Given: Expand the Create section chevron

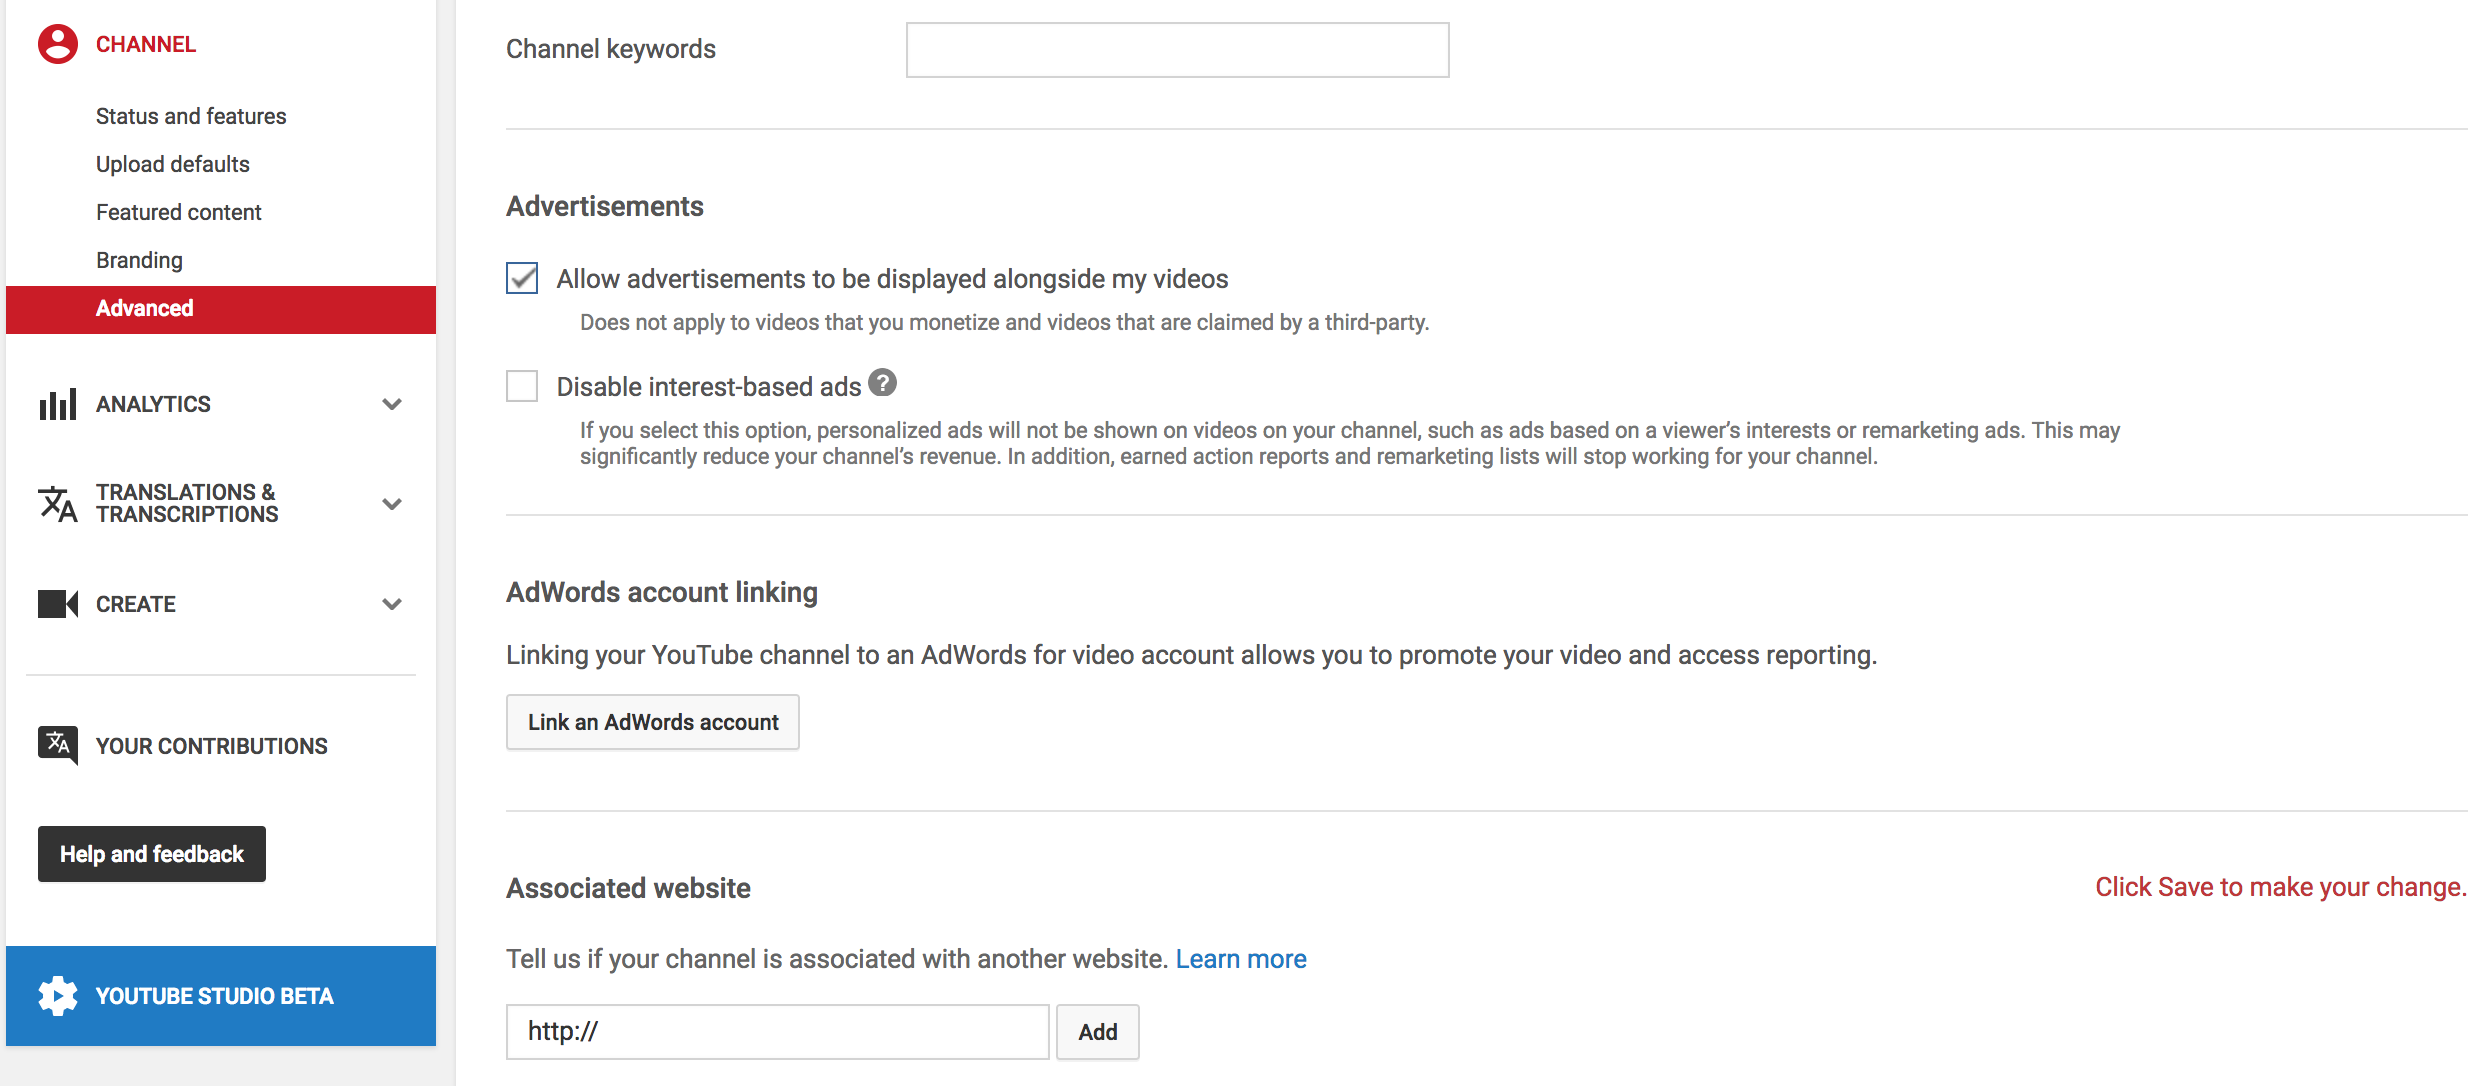Looking at the screenshot, I should tap(392, 604).
